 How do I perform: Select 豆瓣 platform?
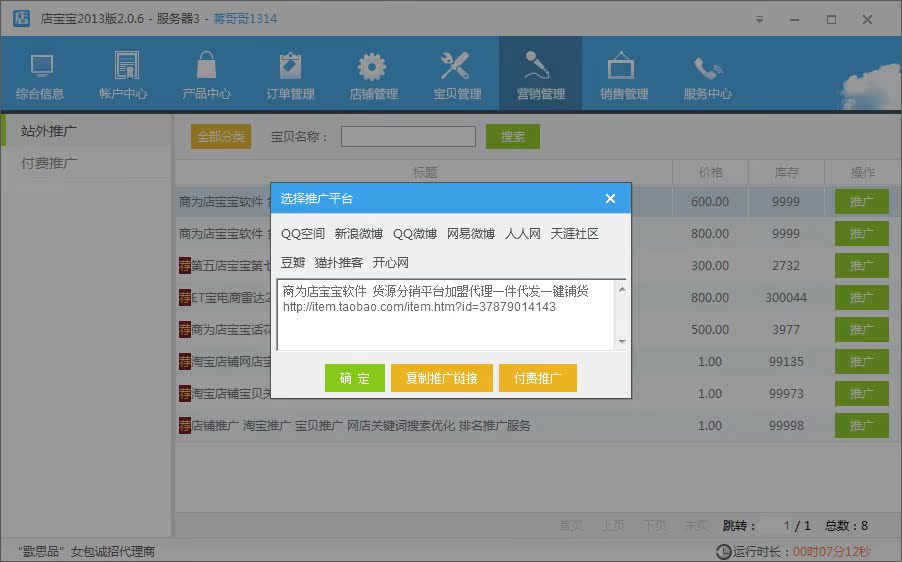[293, 262]
